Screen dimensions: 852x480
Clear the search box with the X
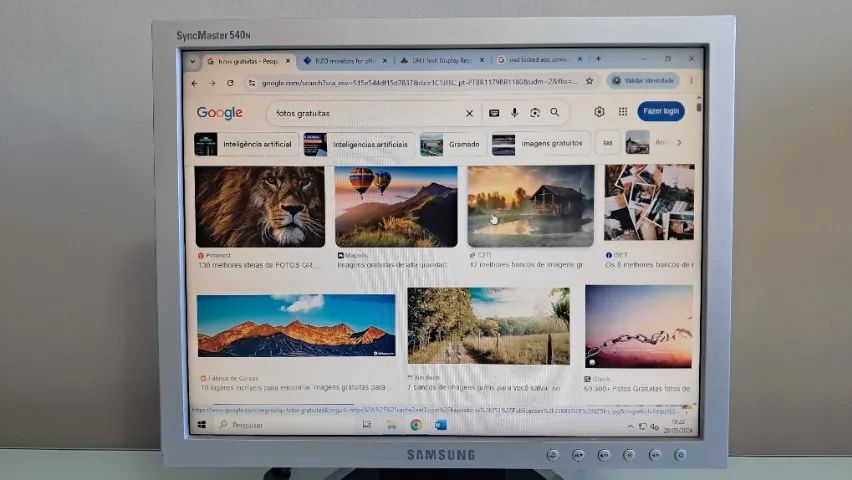tap(469, 113)
